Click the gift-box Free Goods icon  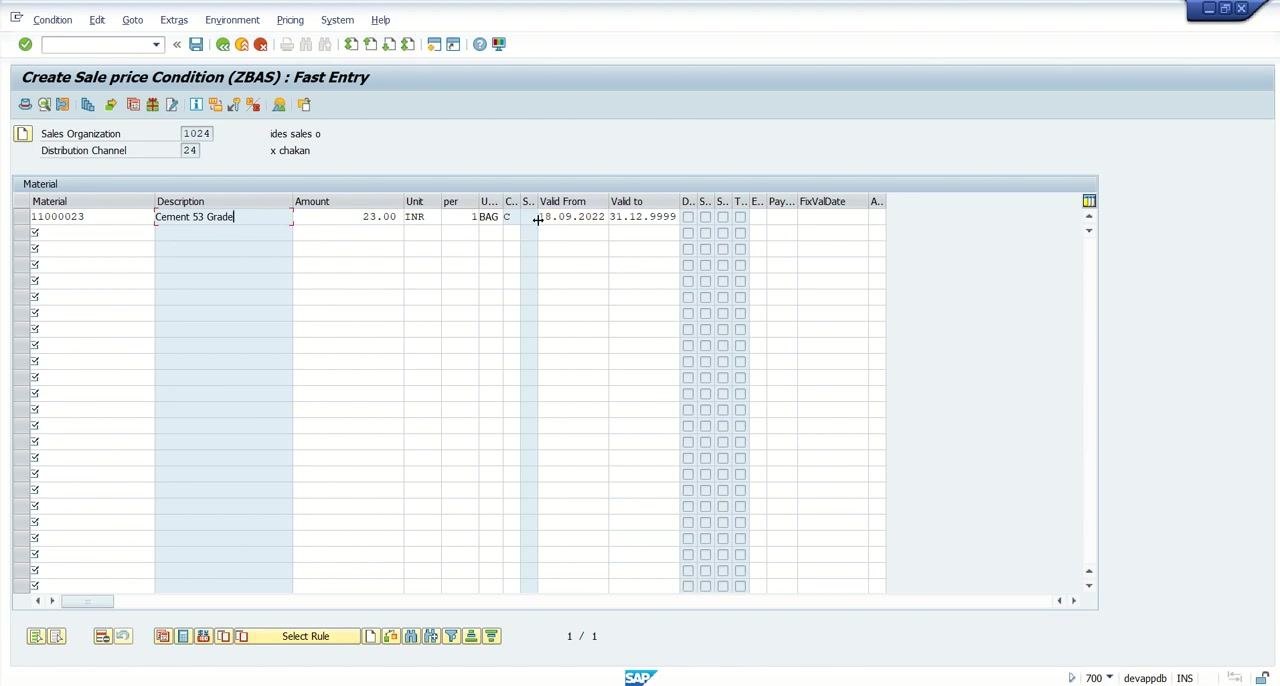coord(152,104)
